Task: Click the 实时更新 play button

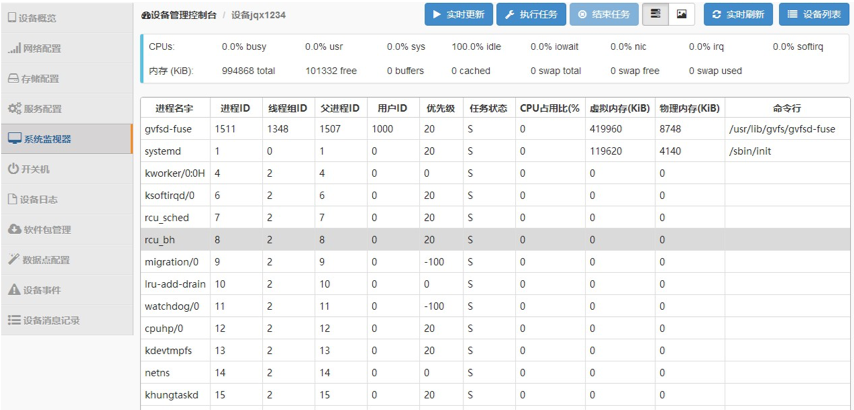Action: [459, 15]
